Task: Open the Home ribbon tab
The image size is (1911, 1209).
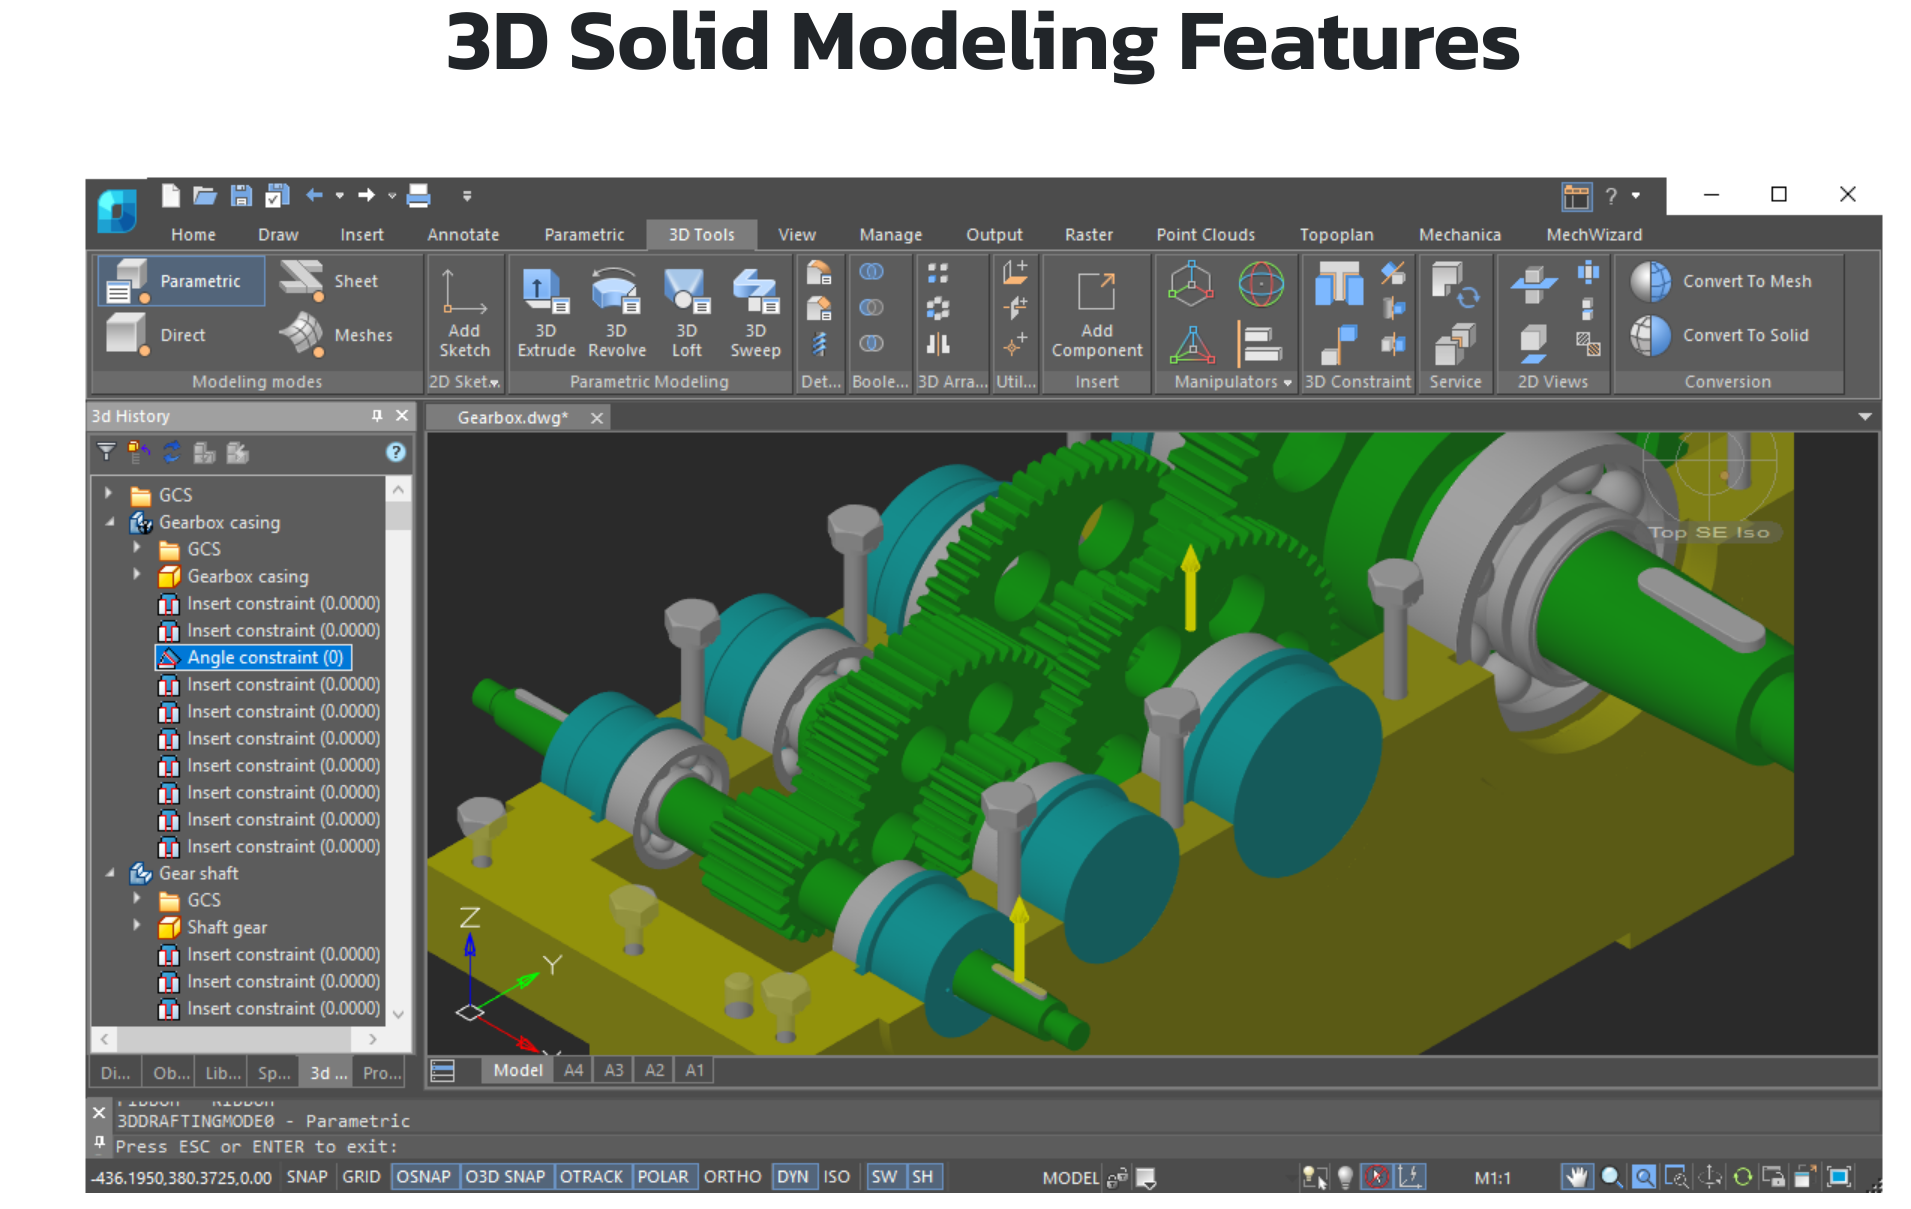Action: pyautogui.click(x=193, y=234)
